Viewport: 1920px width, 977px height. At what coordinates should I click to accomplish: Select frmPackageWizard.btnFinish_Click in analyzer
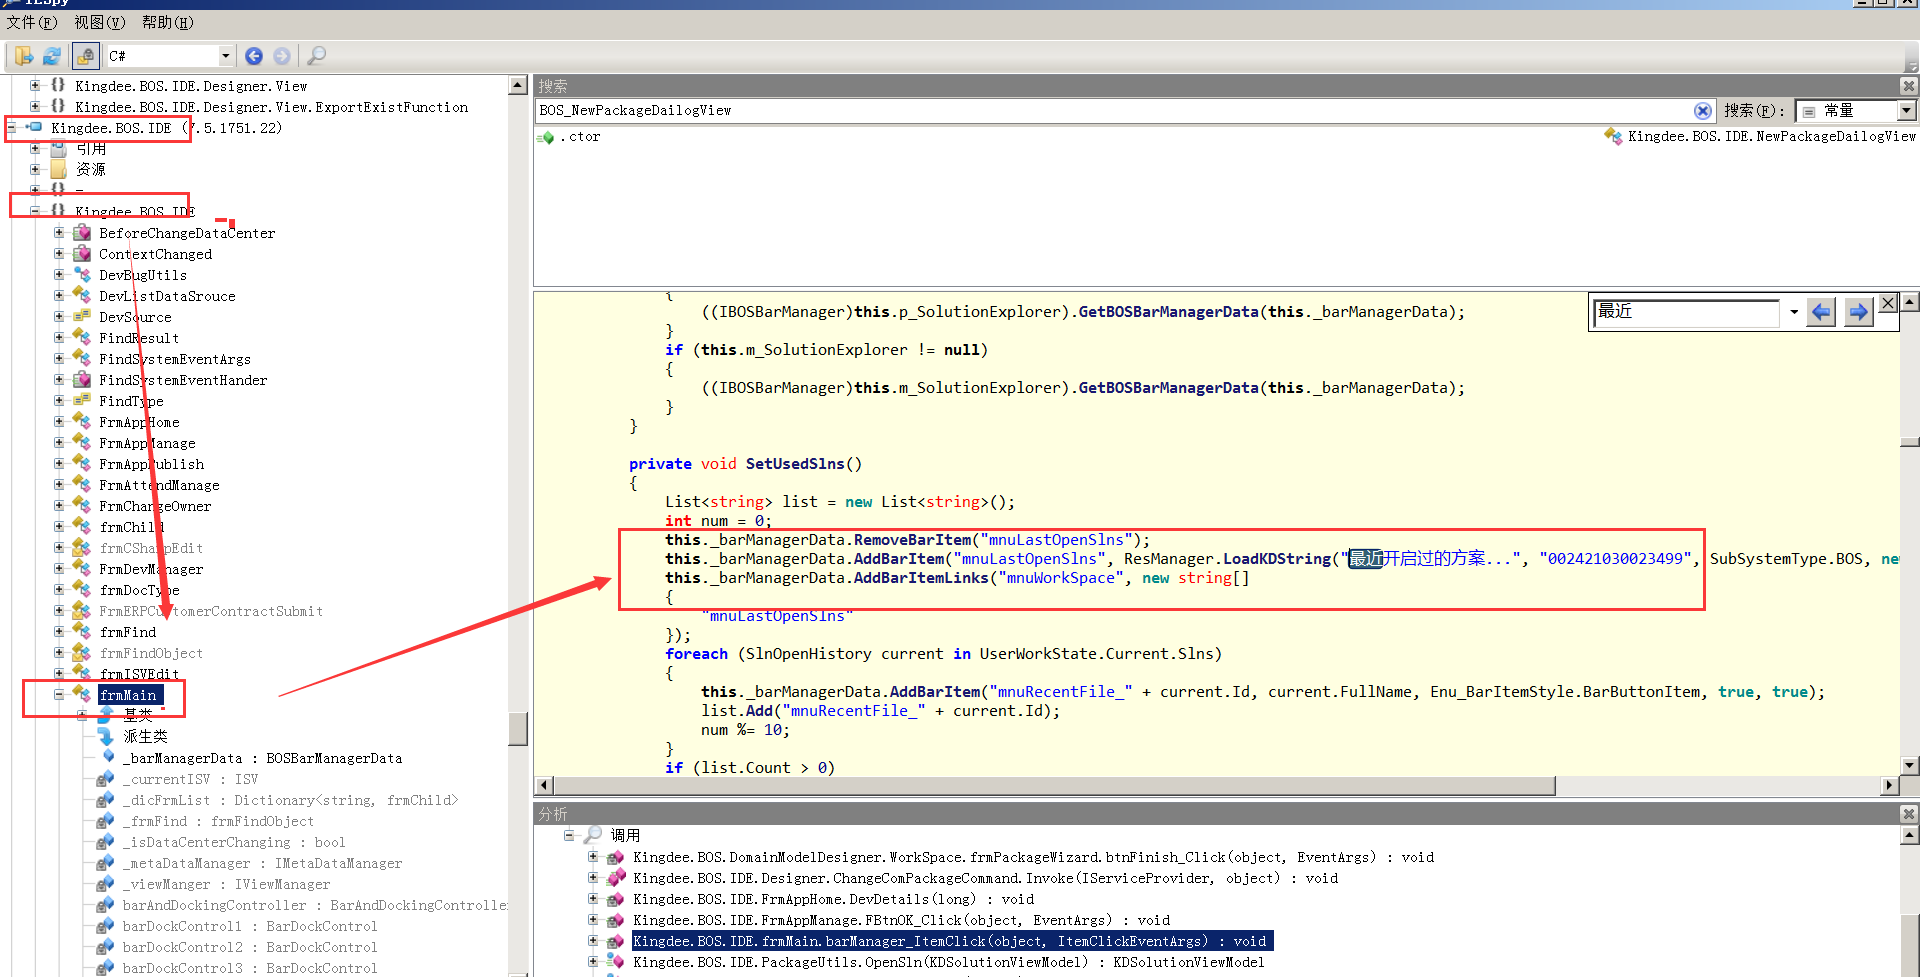(x=1034, y=857)
